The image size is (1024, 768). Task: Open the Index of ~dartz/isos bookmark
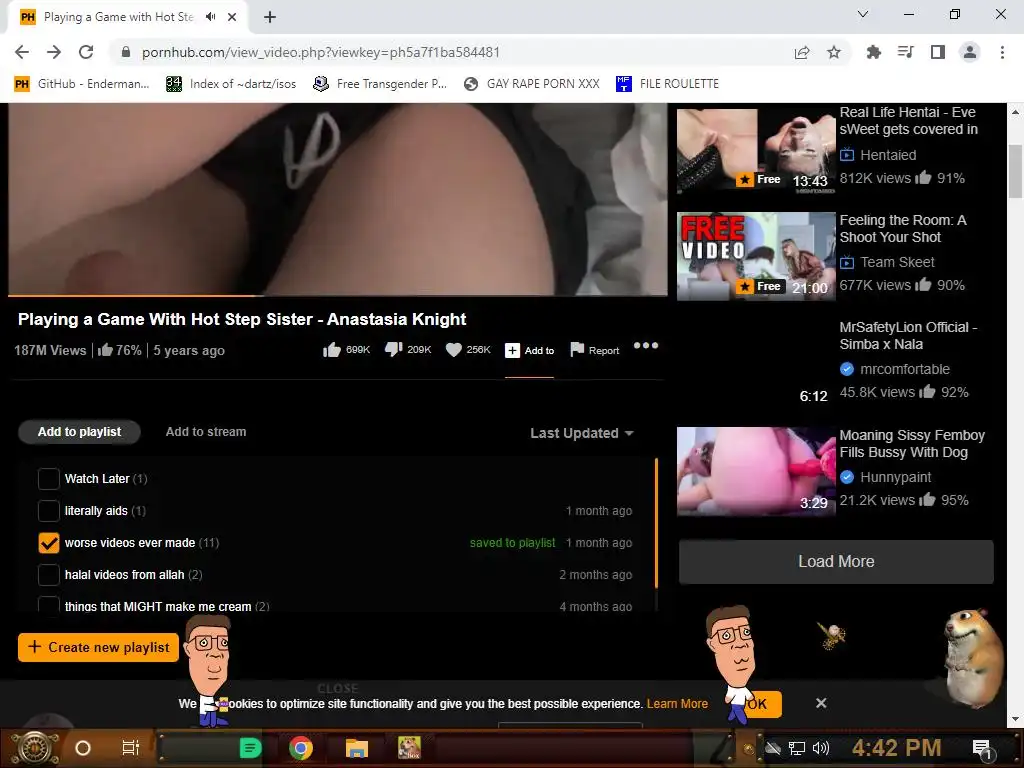[x=231, y=84]
